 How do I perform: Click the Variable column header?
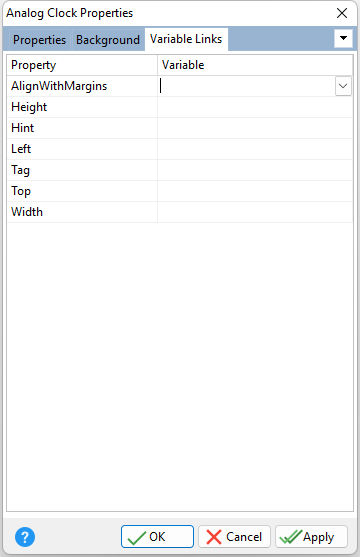pos(255,65)
